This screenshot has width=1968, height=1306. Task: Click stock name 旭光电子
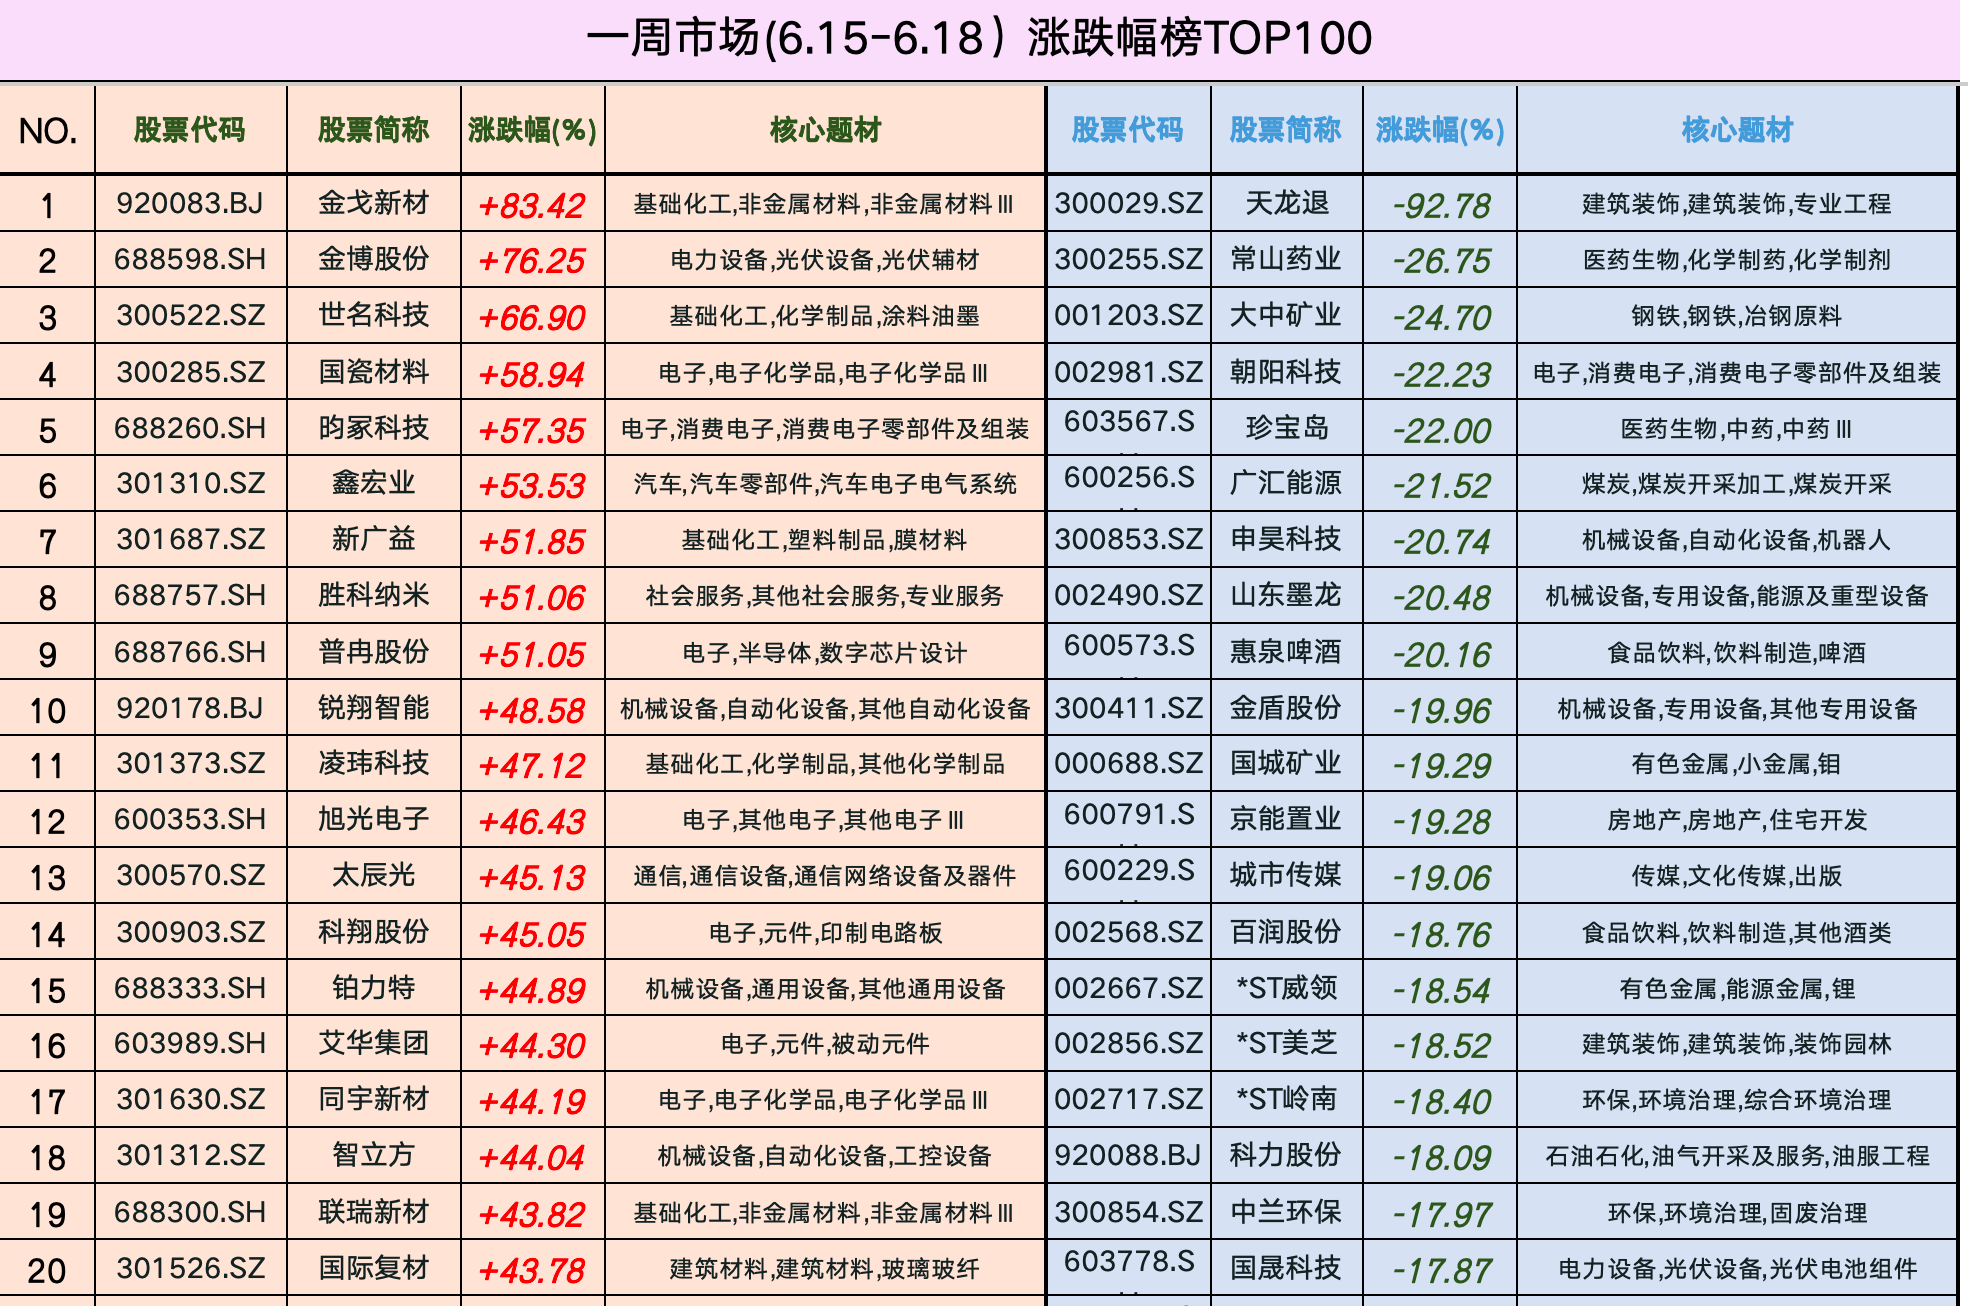point(373,819)
